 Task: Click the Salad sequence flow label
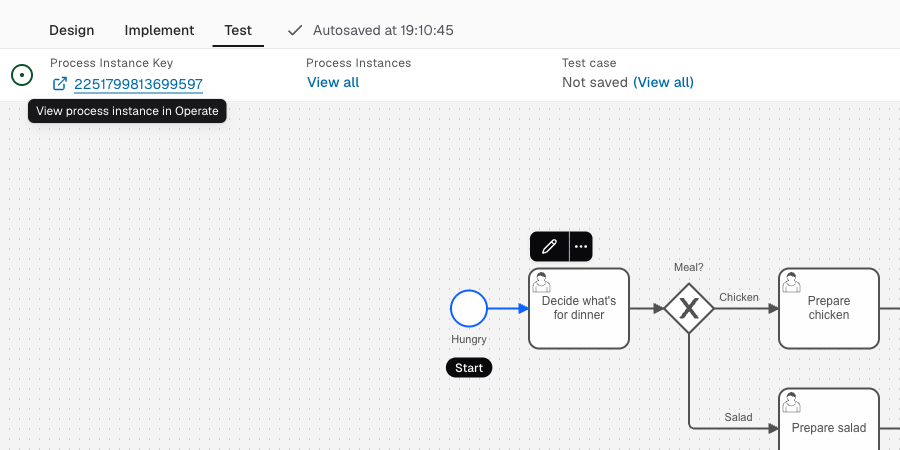tap(738, 417)
